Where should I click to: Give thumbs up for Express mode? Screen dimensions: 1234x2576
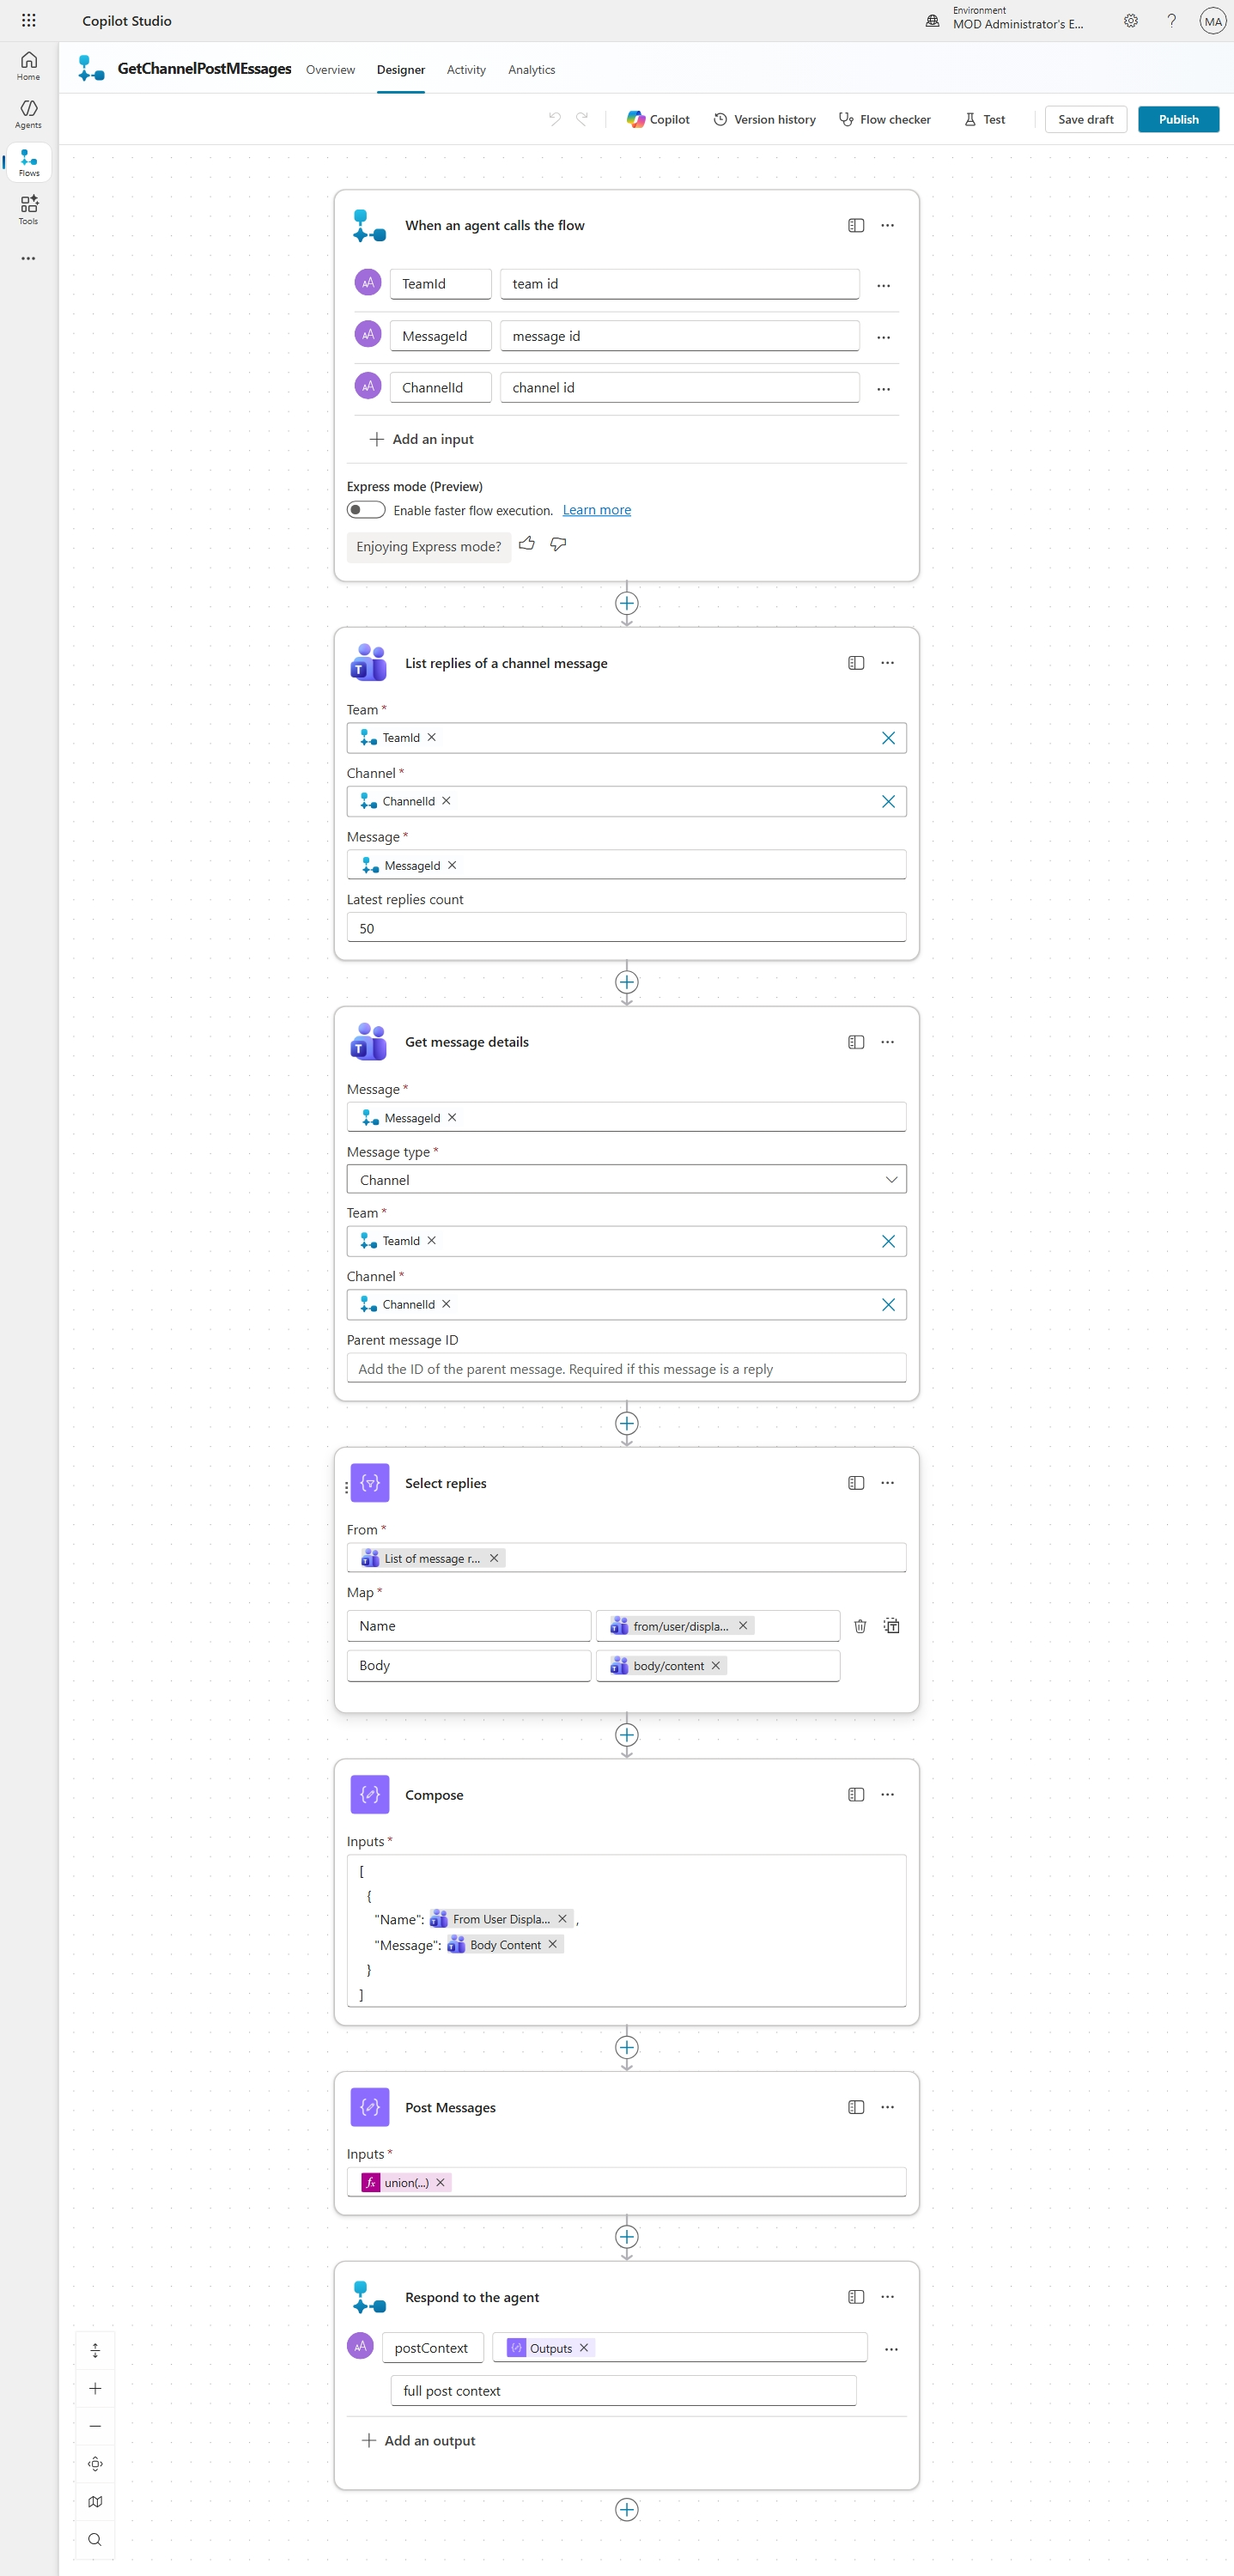[x=527, y=544]
